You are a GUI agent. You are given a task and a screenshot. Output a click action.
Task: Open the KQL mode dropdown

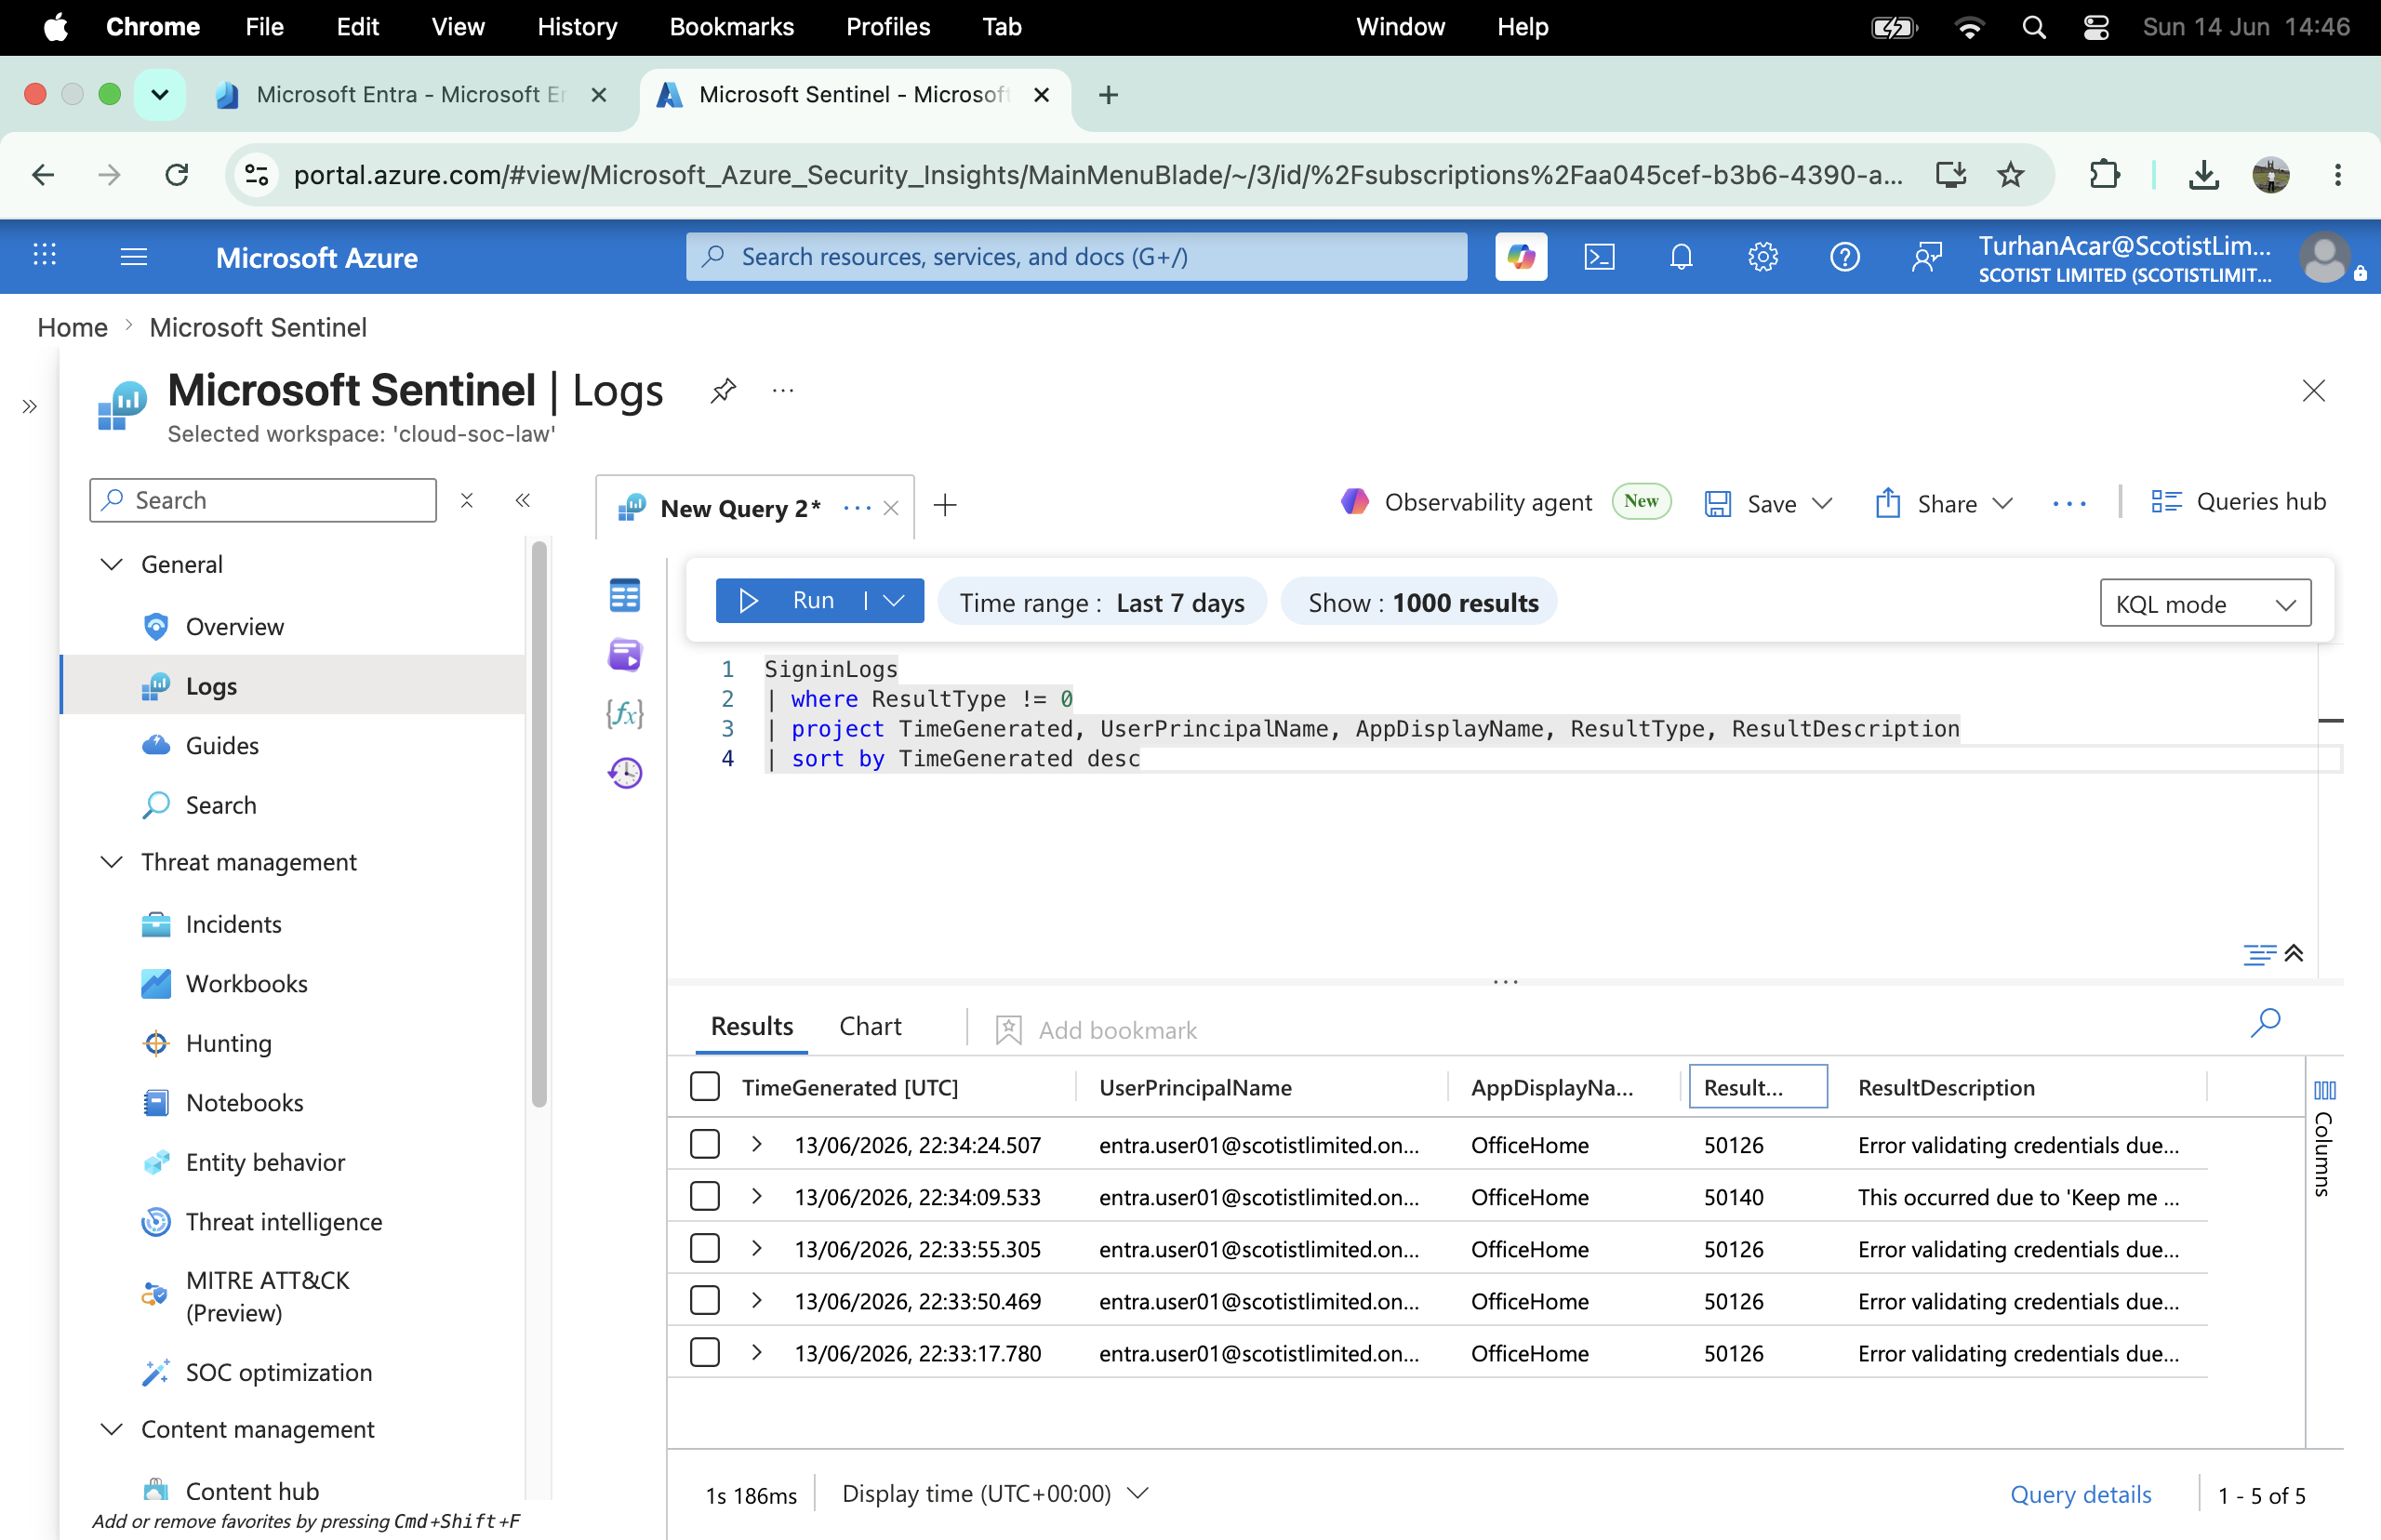click(x=2205, y=603)
